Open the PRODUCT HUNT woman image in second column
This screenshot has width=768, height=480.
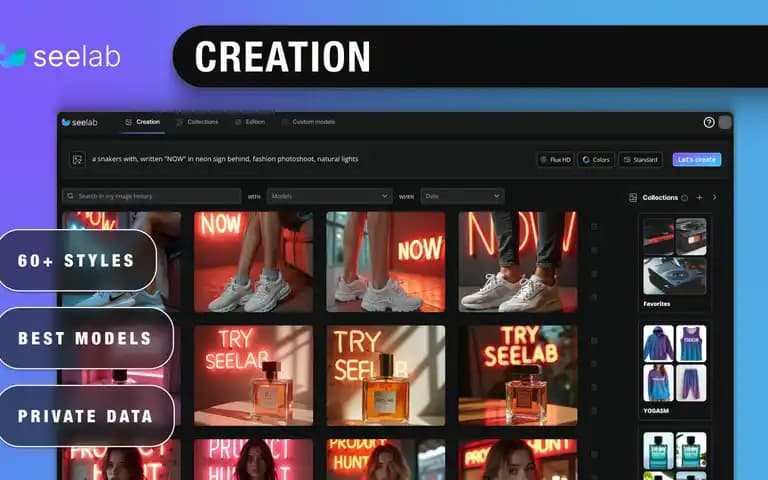[254, 459]
